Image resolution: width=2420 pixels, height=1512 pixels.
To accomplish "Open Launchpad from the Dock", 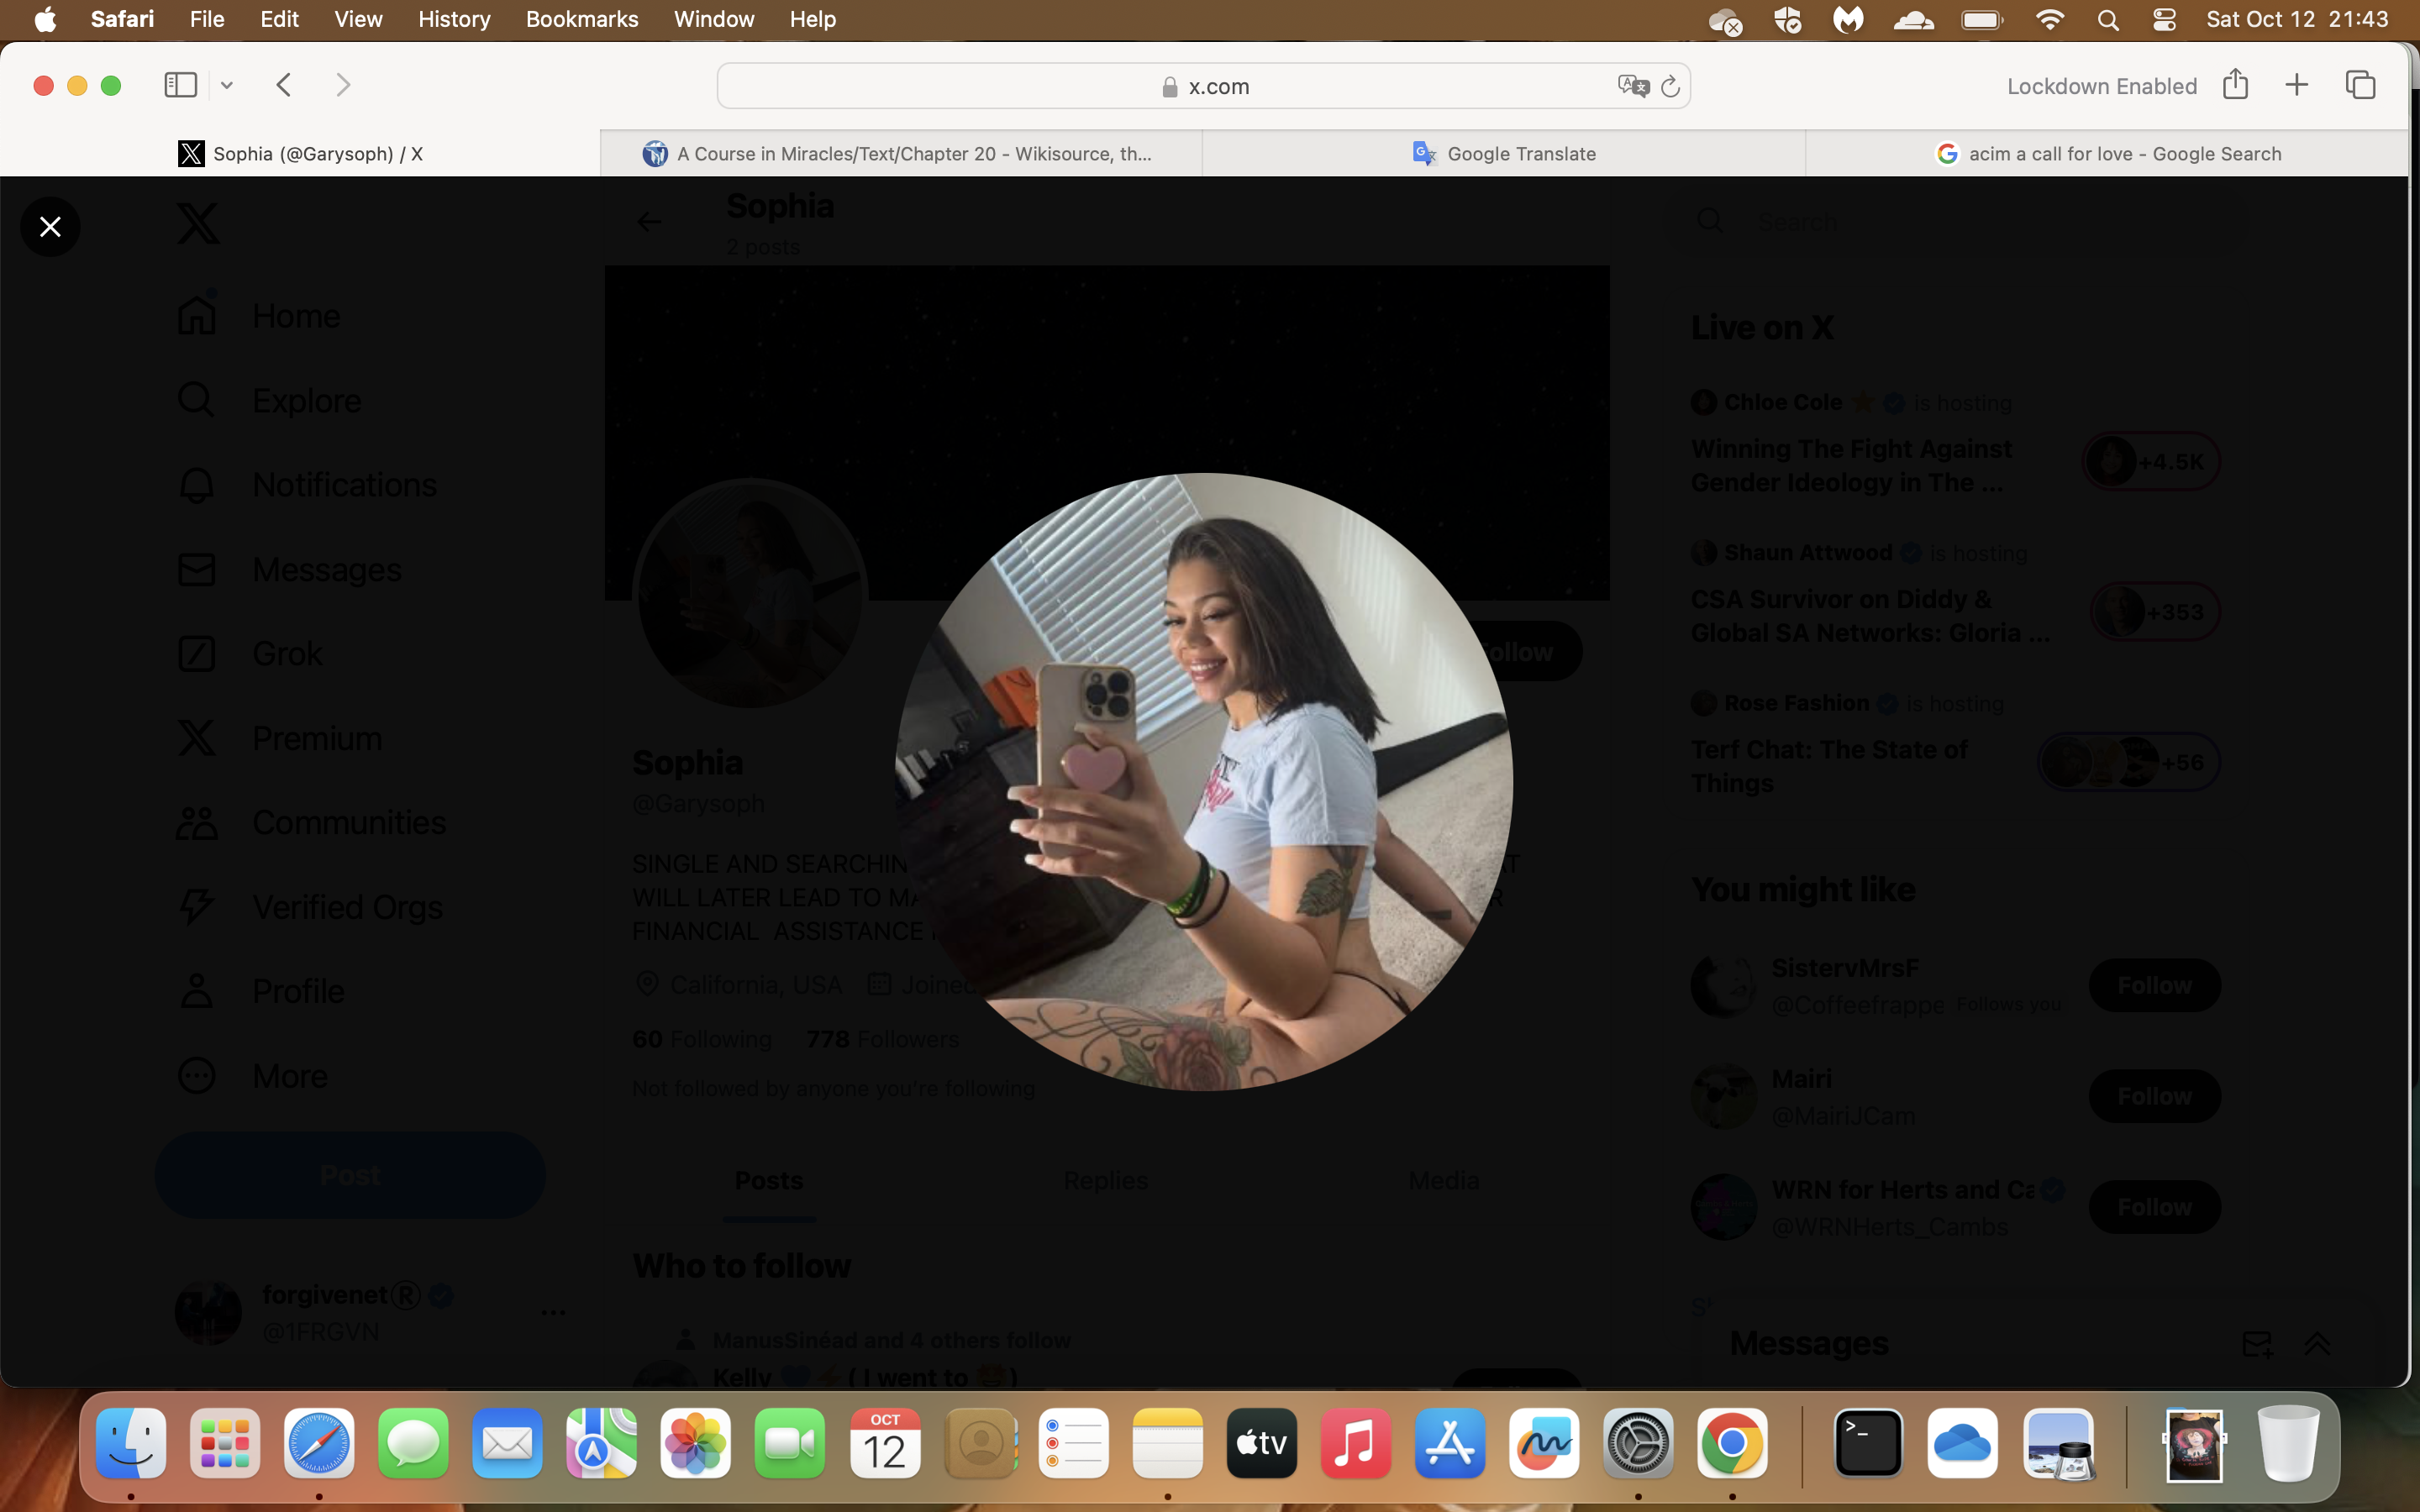I will (225, 1443).
